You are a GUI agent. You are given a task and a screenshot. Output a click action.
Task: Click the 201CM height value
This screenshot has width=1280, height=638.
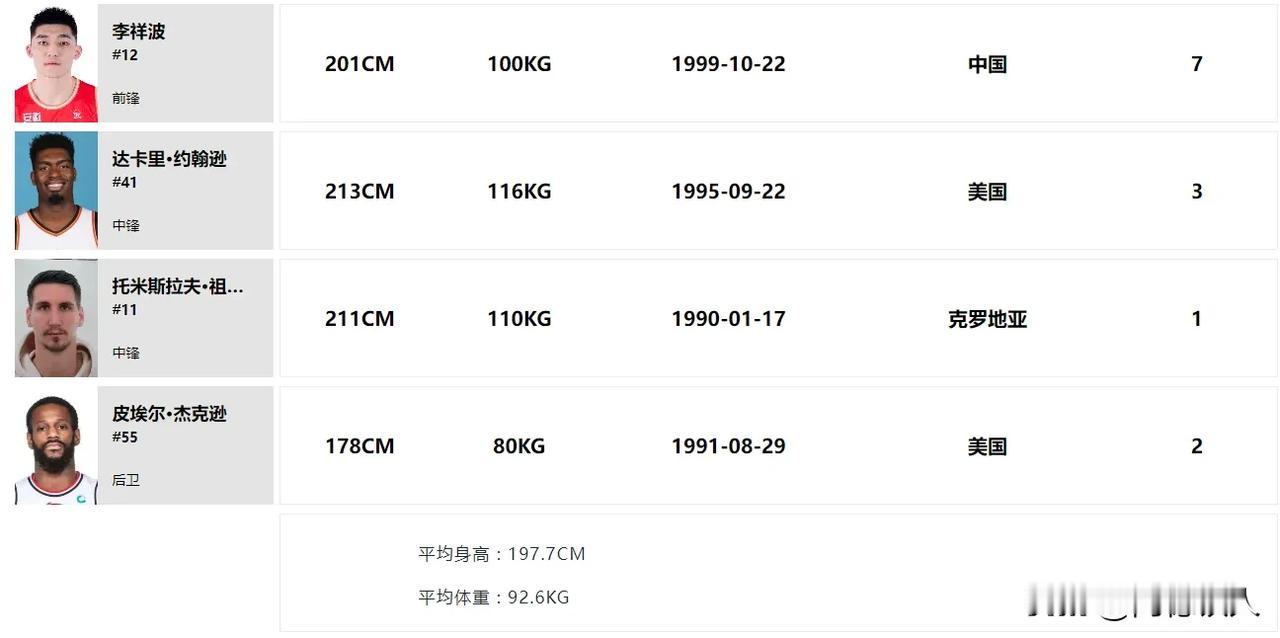360,64
